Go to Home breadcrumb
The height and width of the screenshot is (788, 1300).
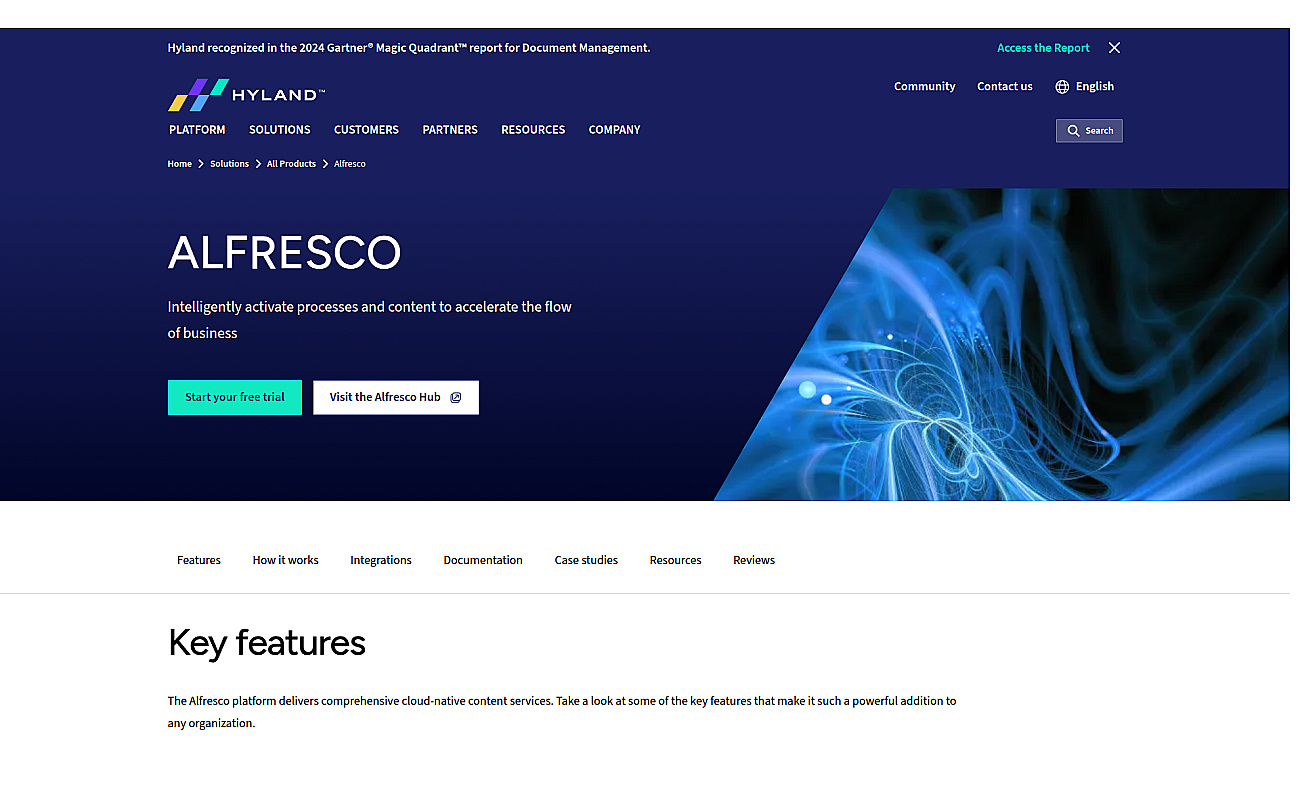tap(179, 164)
